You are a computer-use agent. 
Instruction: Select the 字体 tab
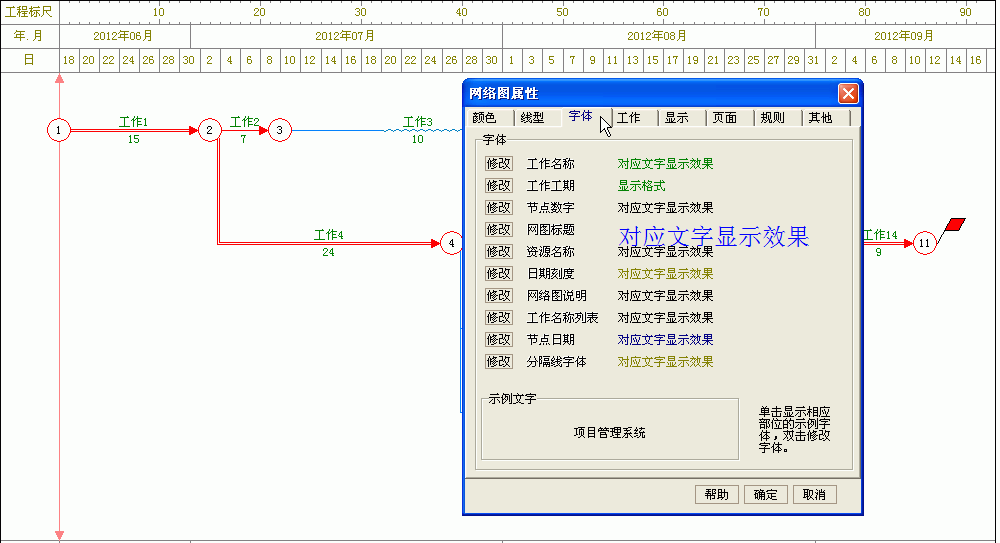coord(584,117)
